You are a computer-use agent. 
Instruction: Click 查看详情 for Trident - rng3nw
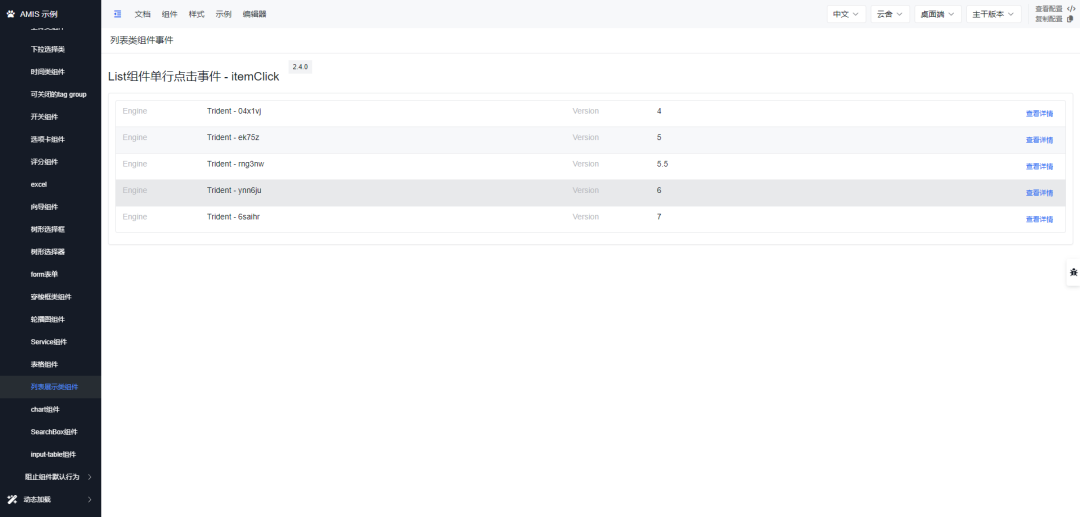click(x=1039, y=167)
